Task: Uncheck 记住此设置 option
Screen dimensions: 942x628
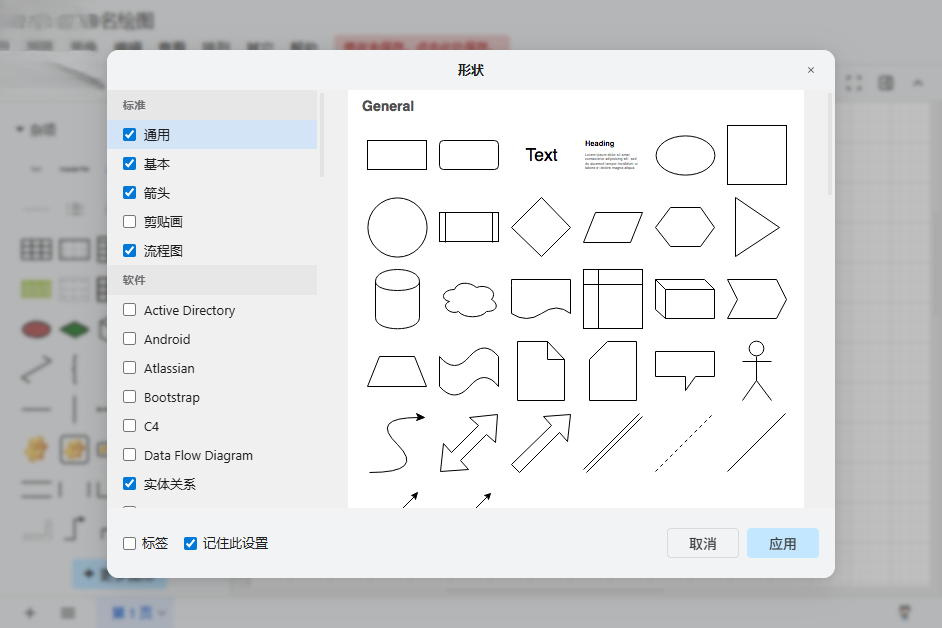Action: pyautogui.click(x=190, y=543)
